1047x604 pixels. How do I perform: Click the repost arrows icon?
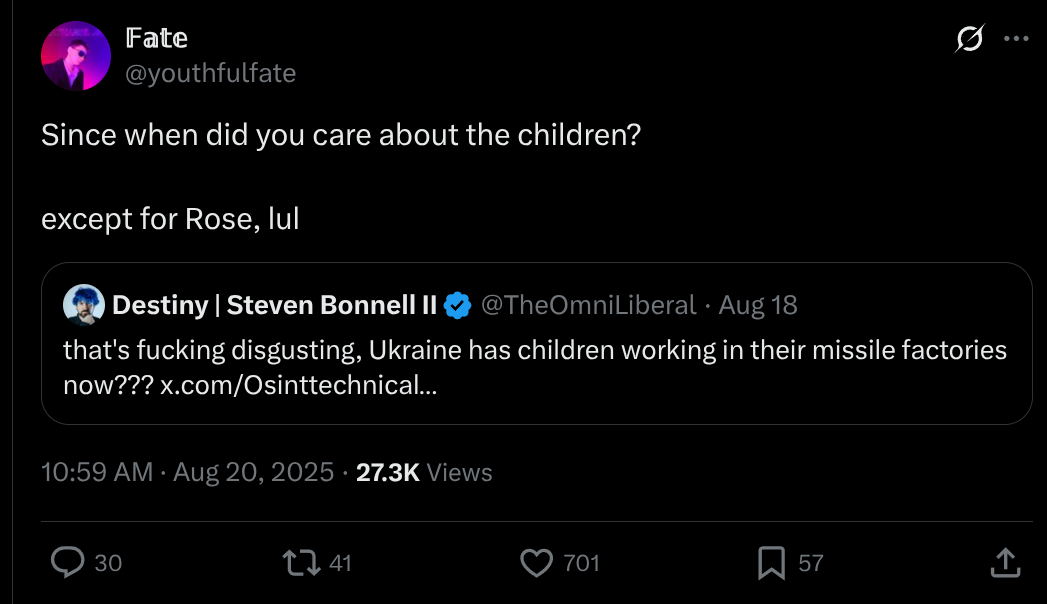[302, 563]
